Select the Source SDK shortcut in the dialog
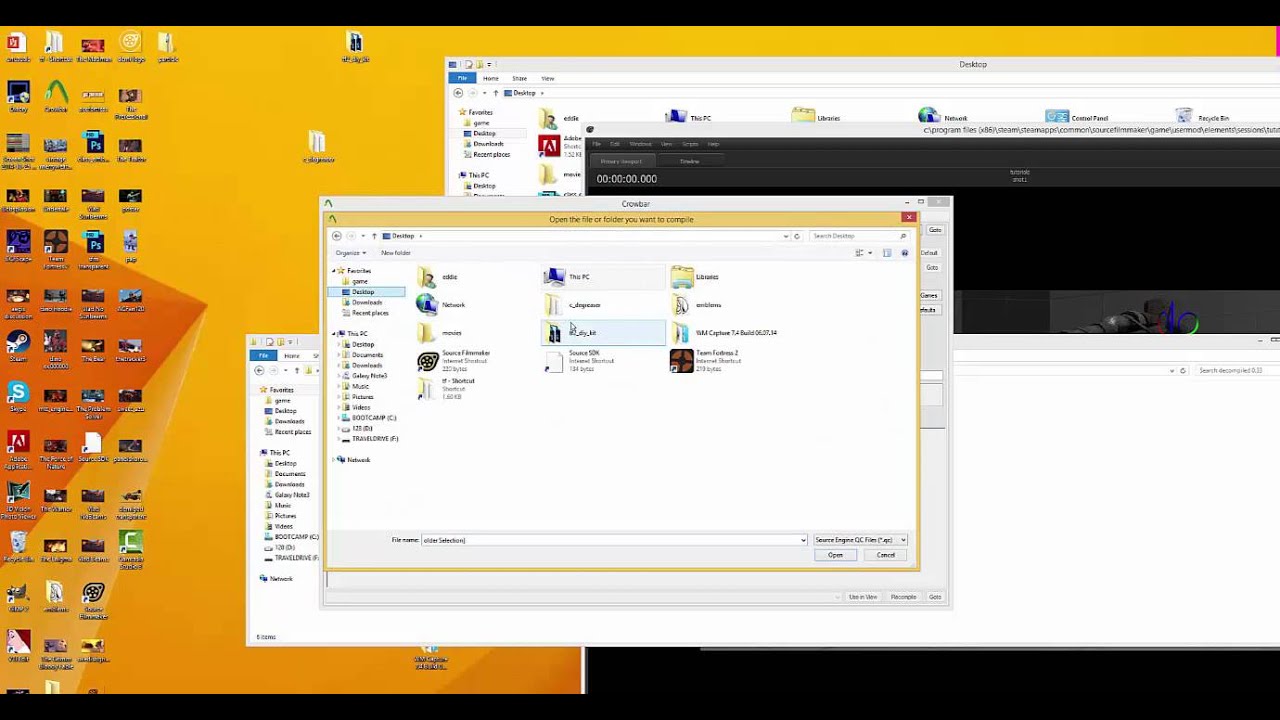 click(579, 360)
